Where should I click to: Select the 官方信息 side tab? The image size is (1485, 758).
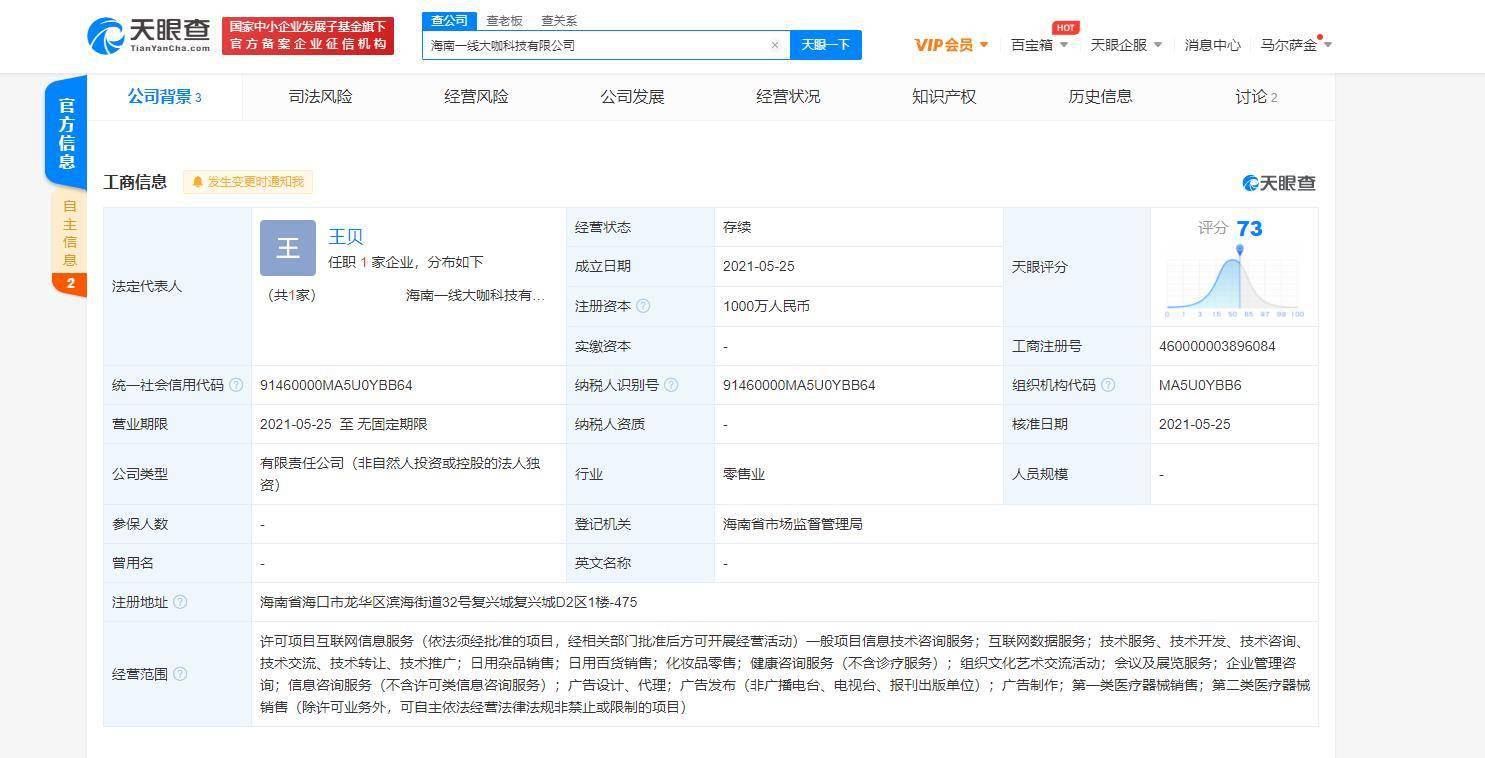point(66,133)
